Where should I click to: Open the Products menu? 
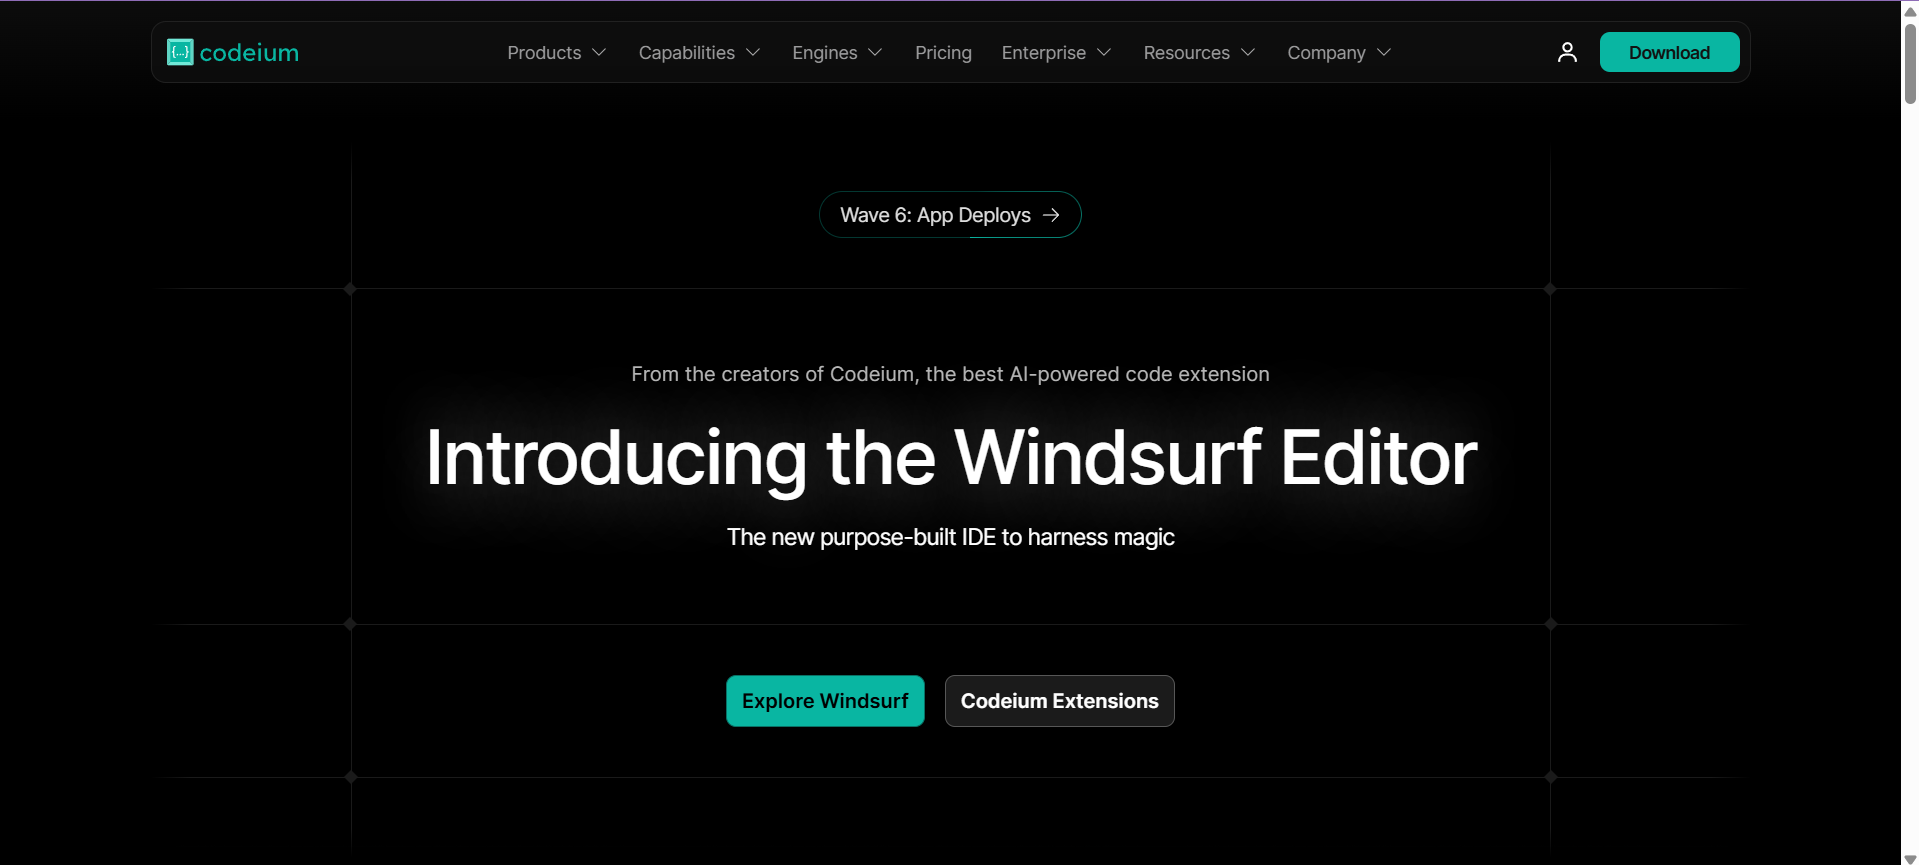[x=557, y=53]
